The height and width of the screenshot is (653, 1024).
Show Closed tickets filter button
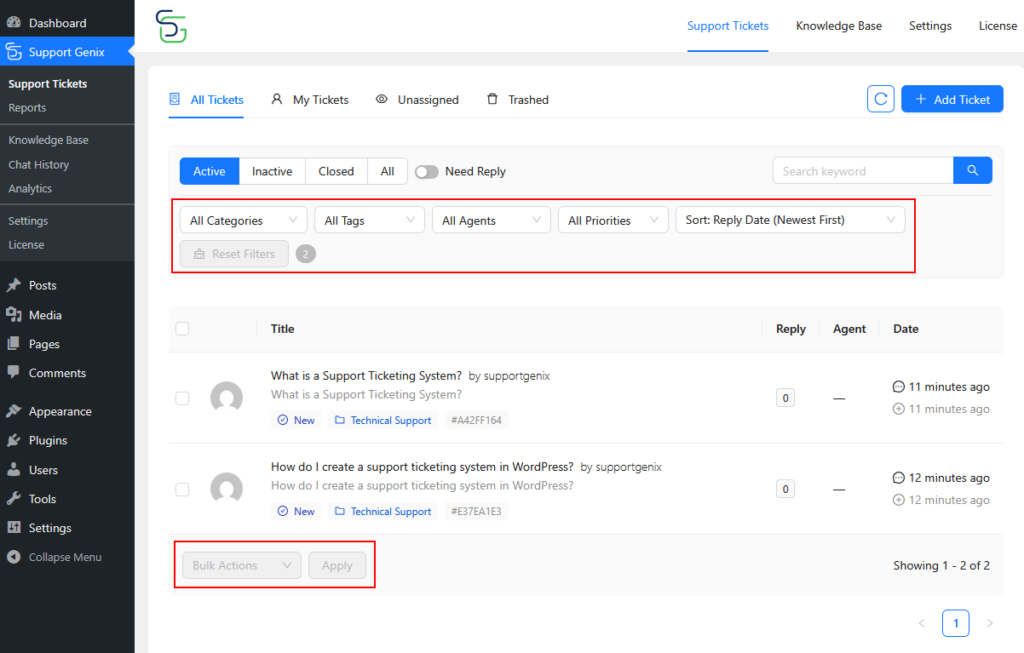(336, 172)
